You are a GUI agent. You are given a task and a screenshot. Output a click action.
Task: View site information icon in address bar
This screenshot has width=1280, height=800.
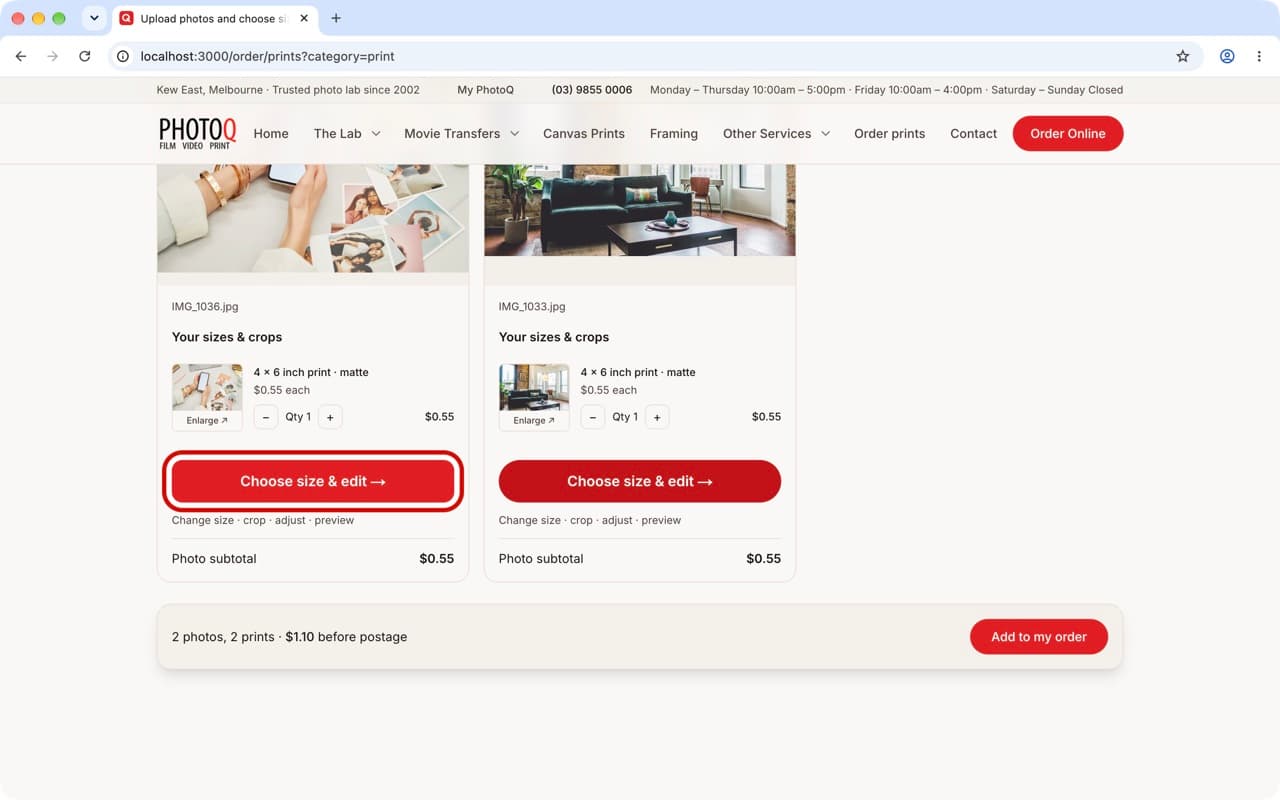(x=123, y=56)
